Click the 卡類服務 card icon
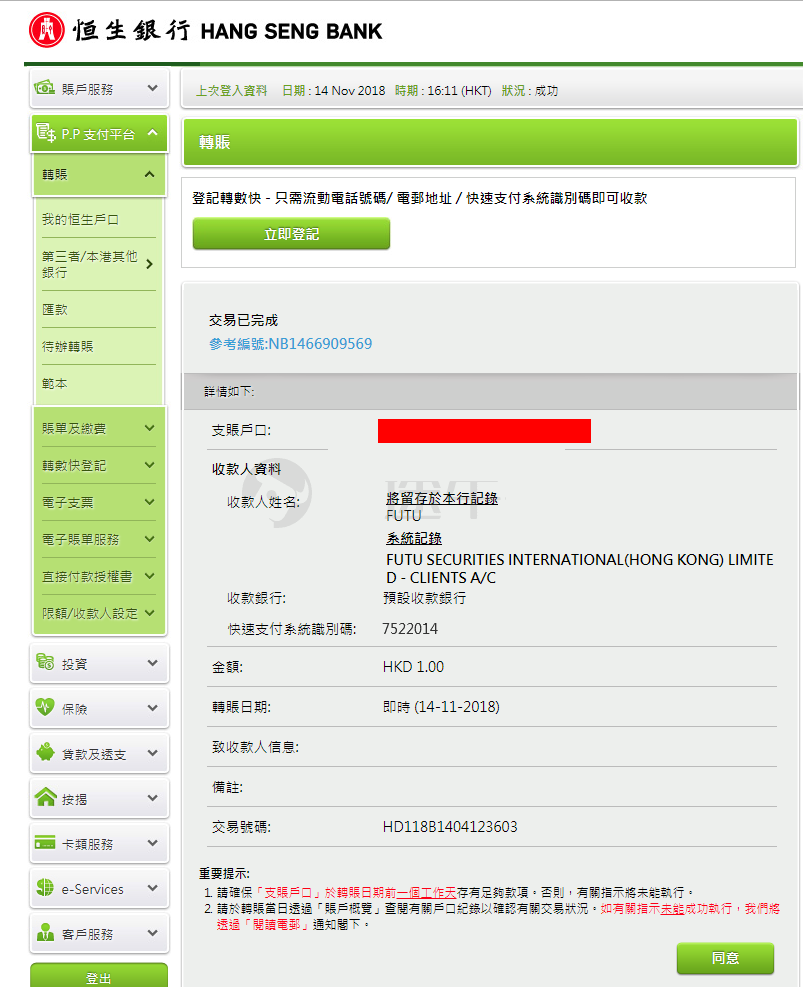This screenshot has height=987, width=803. pyautogui.click(x=45, y=842)
